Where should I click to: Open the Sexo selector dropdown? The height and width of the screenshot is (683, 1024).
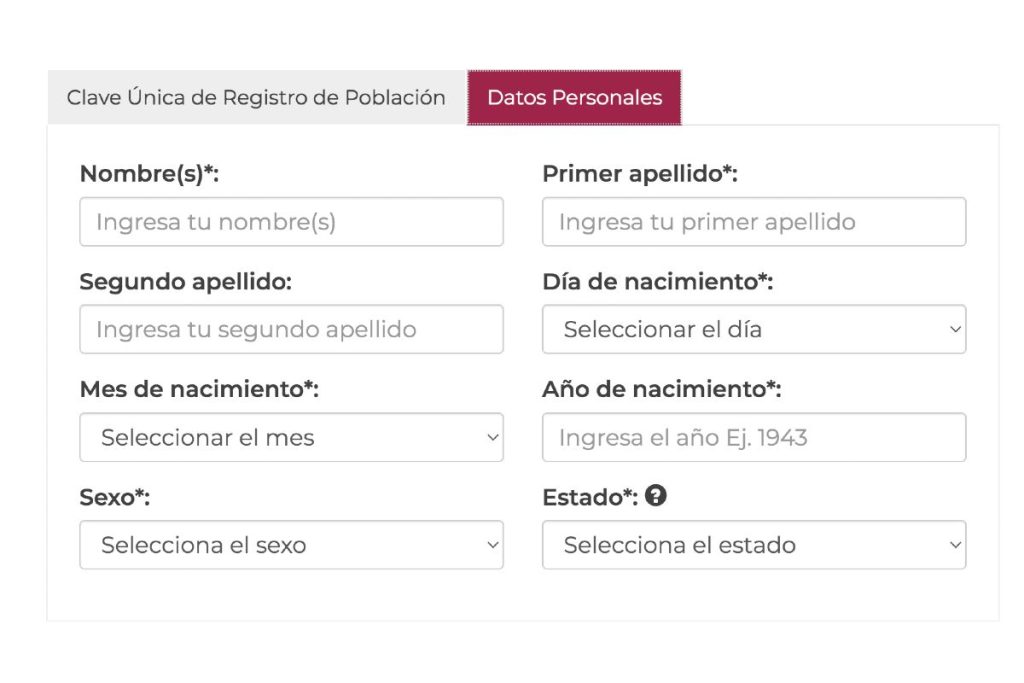pyautogui.click(x=290, y=545)
